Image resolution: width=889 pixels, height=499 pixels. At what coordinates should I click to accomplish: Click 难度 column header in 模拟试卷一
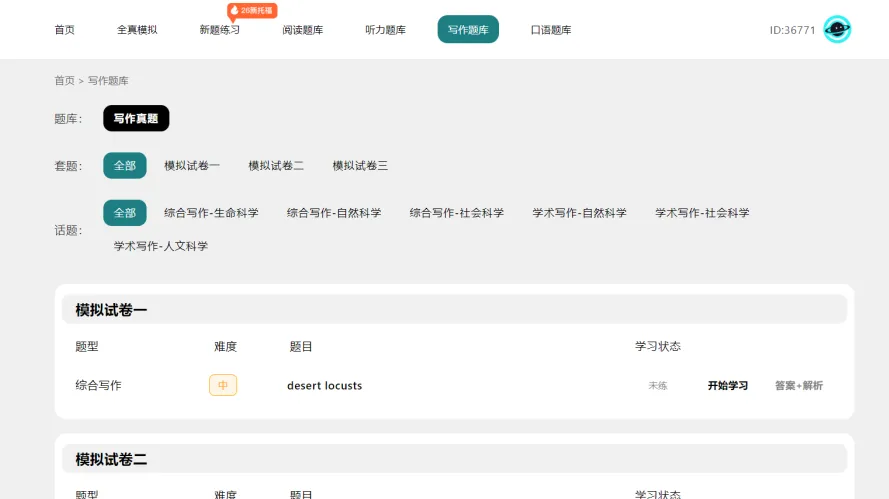[226, 346]
